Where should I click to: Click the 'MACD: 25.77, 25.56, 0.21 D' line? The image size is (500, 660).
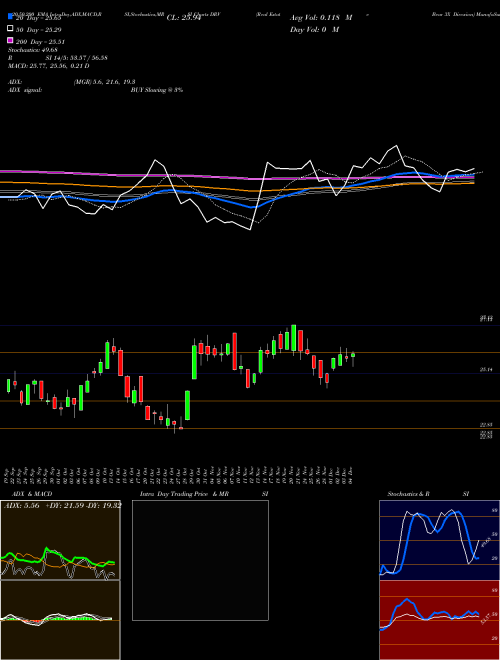48,66
